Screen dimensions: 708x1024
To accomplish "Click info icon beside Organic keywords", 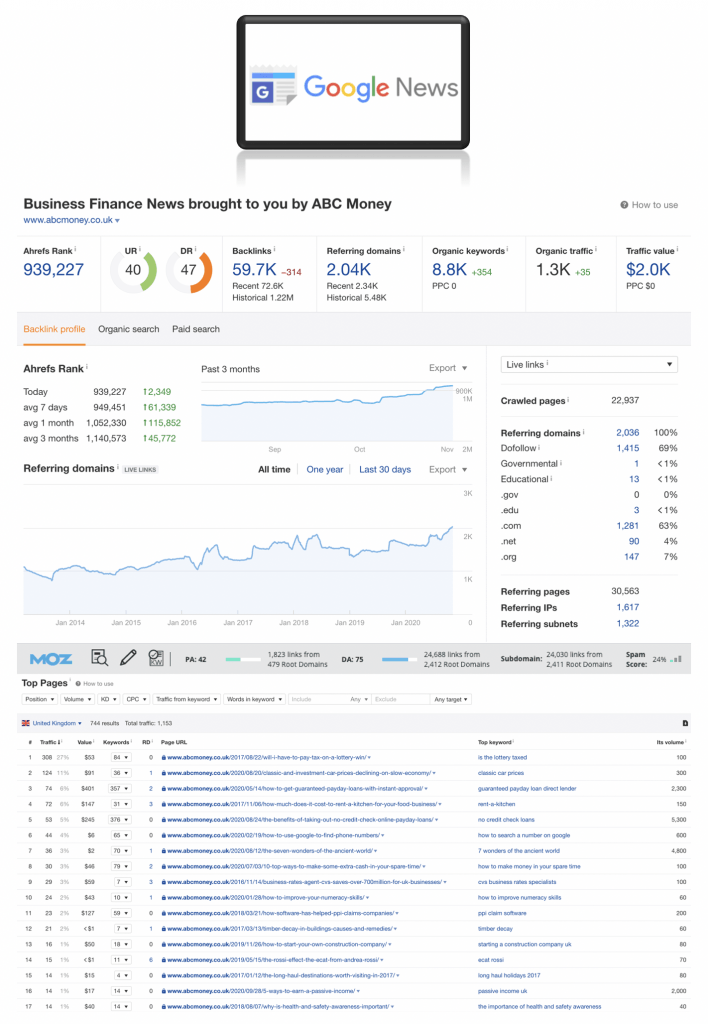I will (507, 249).
